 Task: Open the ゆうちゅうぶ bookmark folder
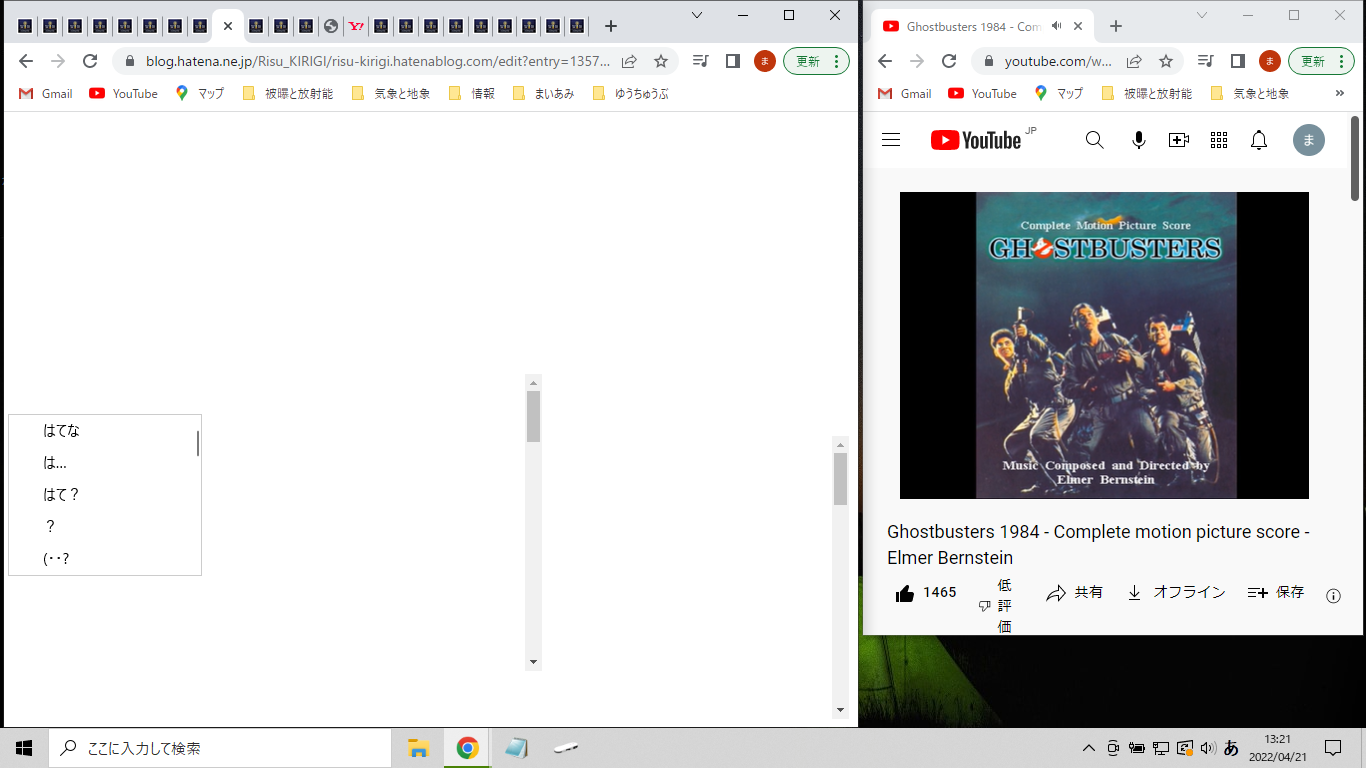[x=630, y=93]
